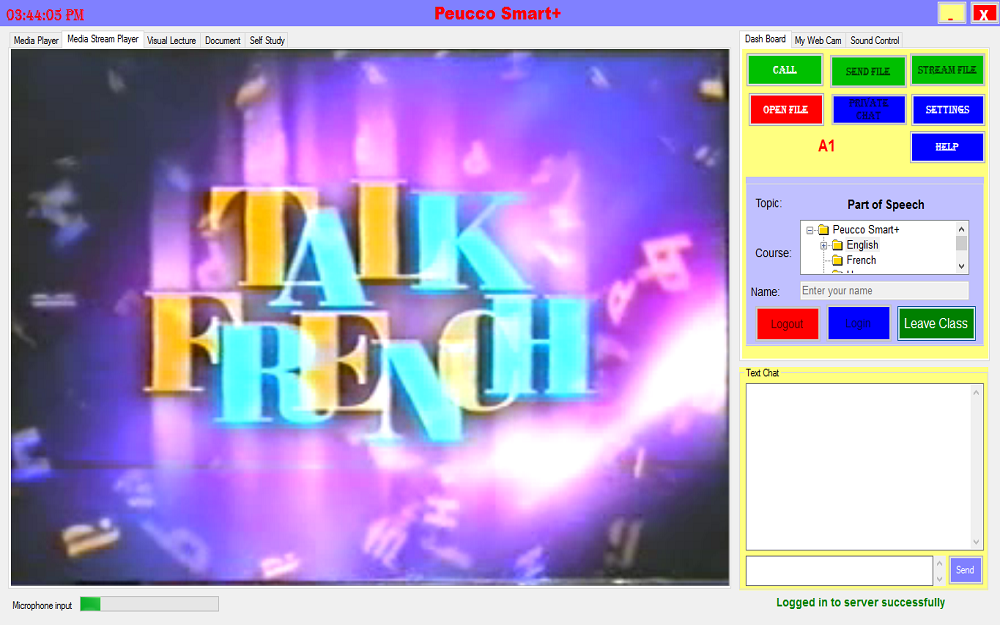
Task: Click the chat input down stepper arrow
Action: (939, 578)
